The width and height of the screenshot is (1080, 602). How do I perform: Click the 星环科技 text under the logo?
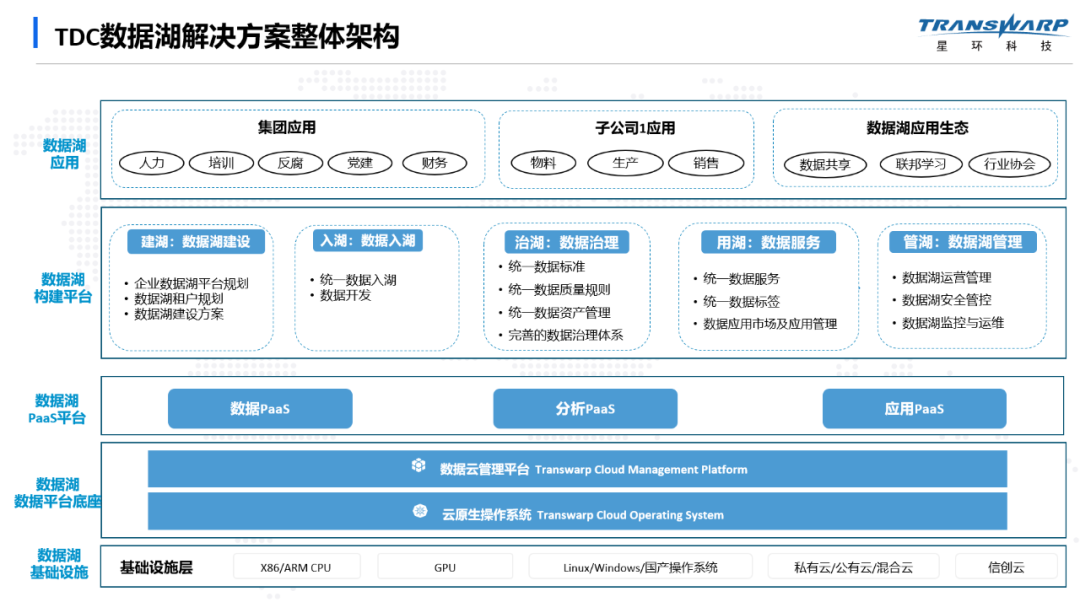pyautogui.click(x=994, y=46)
